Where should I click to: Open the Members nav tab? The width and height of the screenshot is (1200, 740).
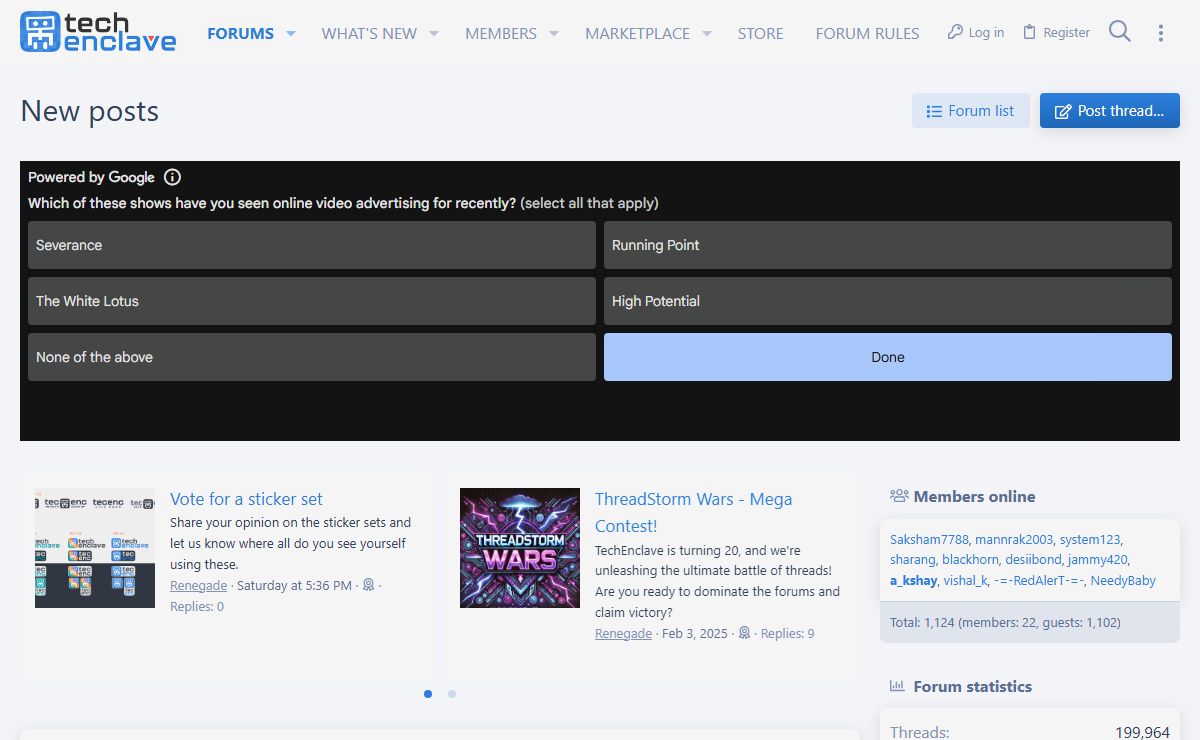pos(501,33)
